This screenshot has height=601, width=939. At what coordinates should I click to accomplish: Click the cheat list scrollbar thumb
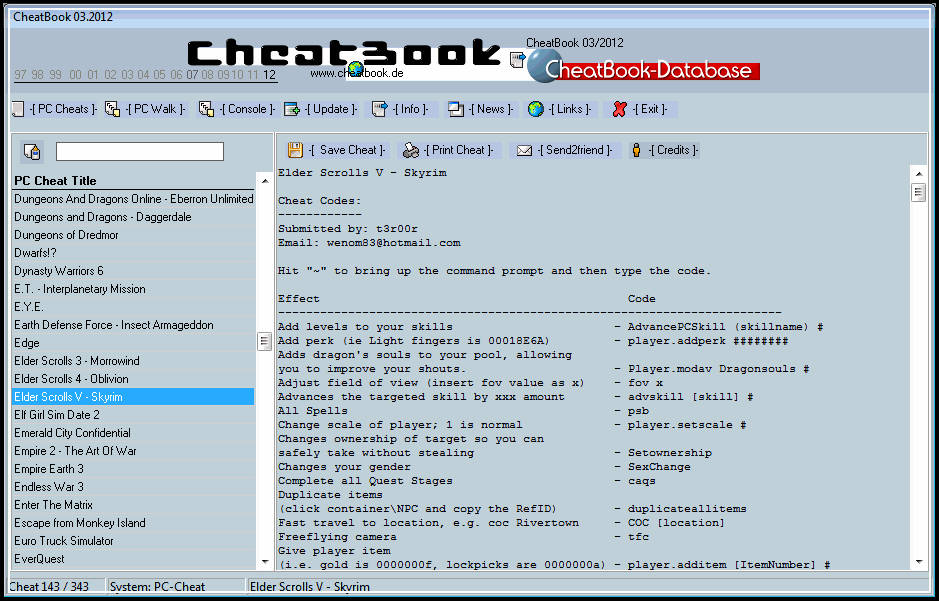(x=264, y=342)
